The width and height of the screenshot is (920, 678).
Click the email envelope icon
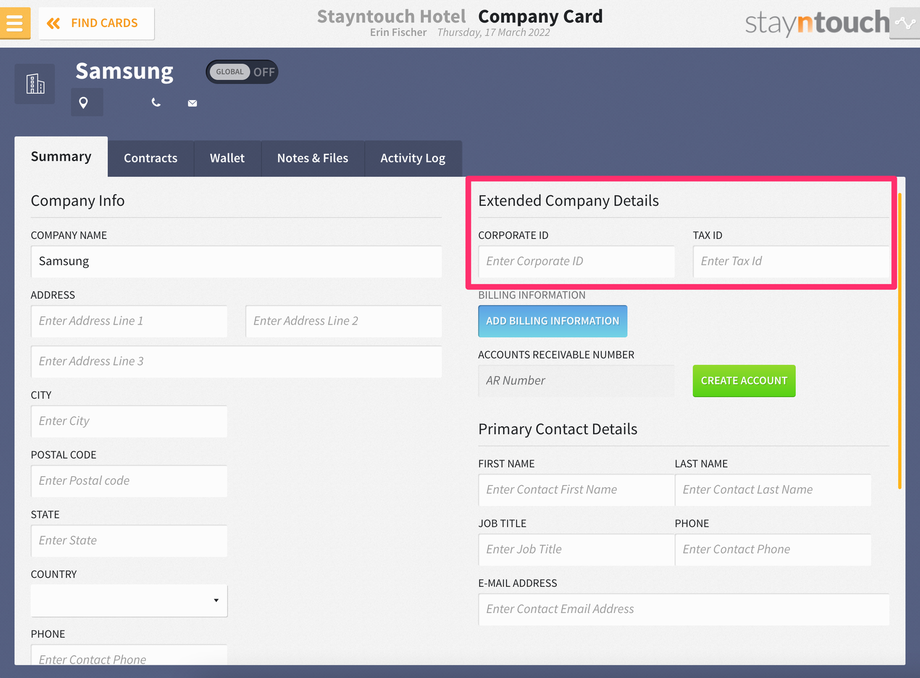[x=192, y=103]
